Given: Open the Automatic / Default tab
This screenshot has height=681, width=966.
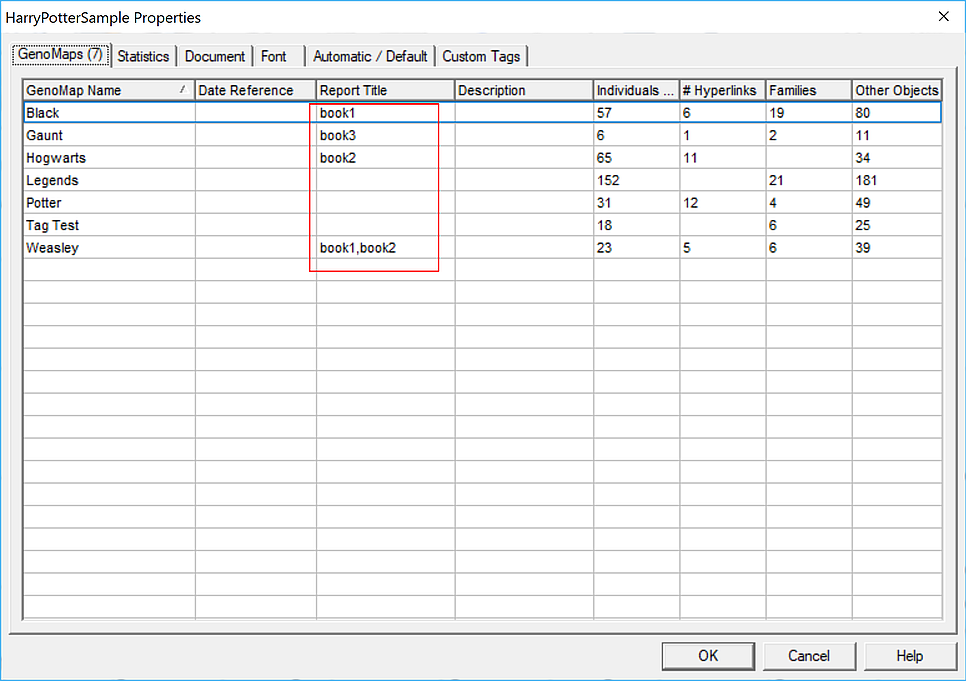Looking at the screenshot, I should 370,57.
